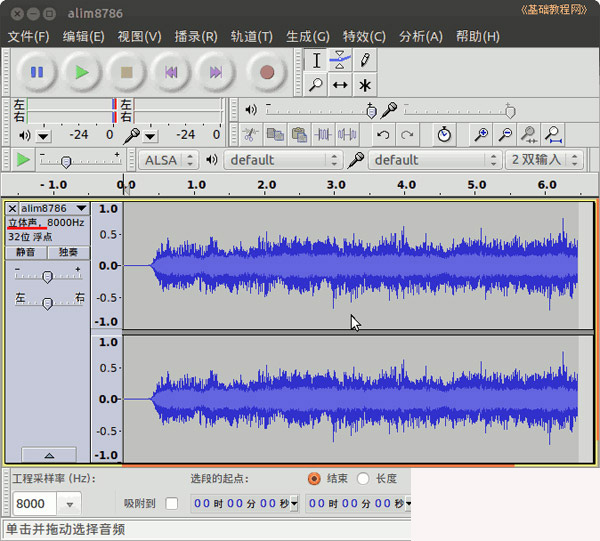
Task: Select the 长度 radio button
Action: pyautogui.click(x=363, y=479)
